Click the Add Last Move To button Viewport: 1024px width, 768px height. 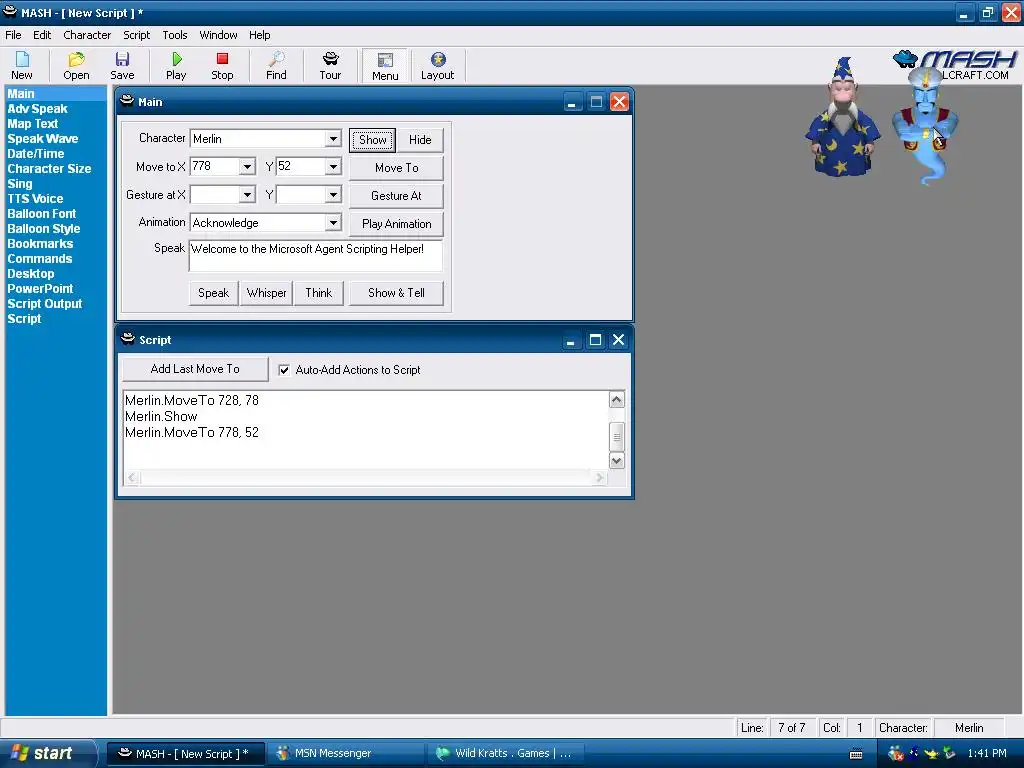coord(195,369)
